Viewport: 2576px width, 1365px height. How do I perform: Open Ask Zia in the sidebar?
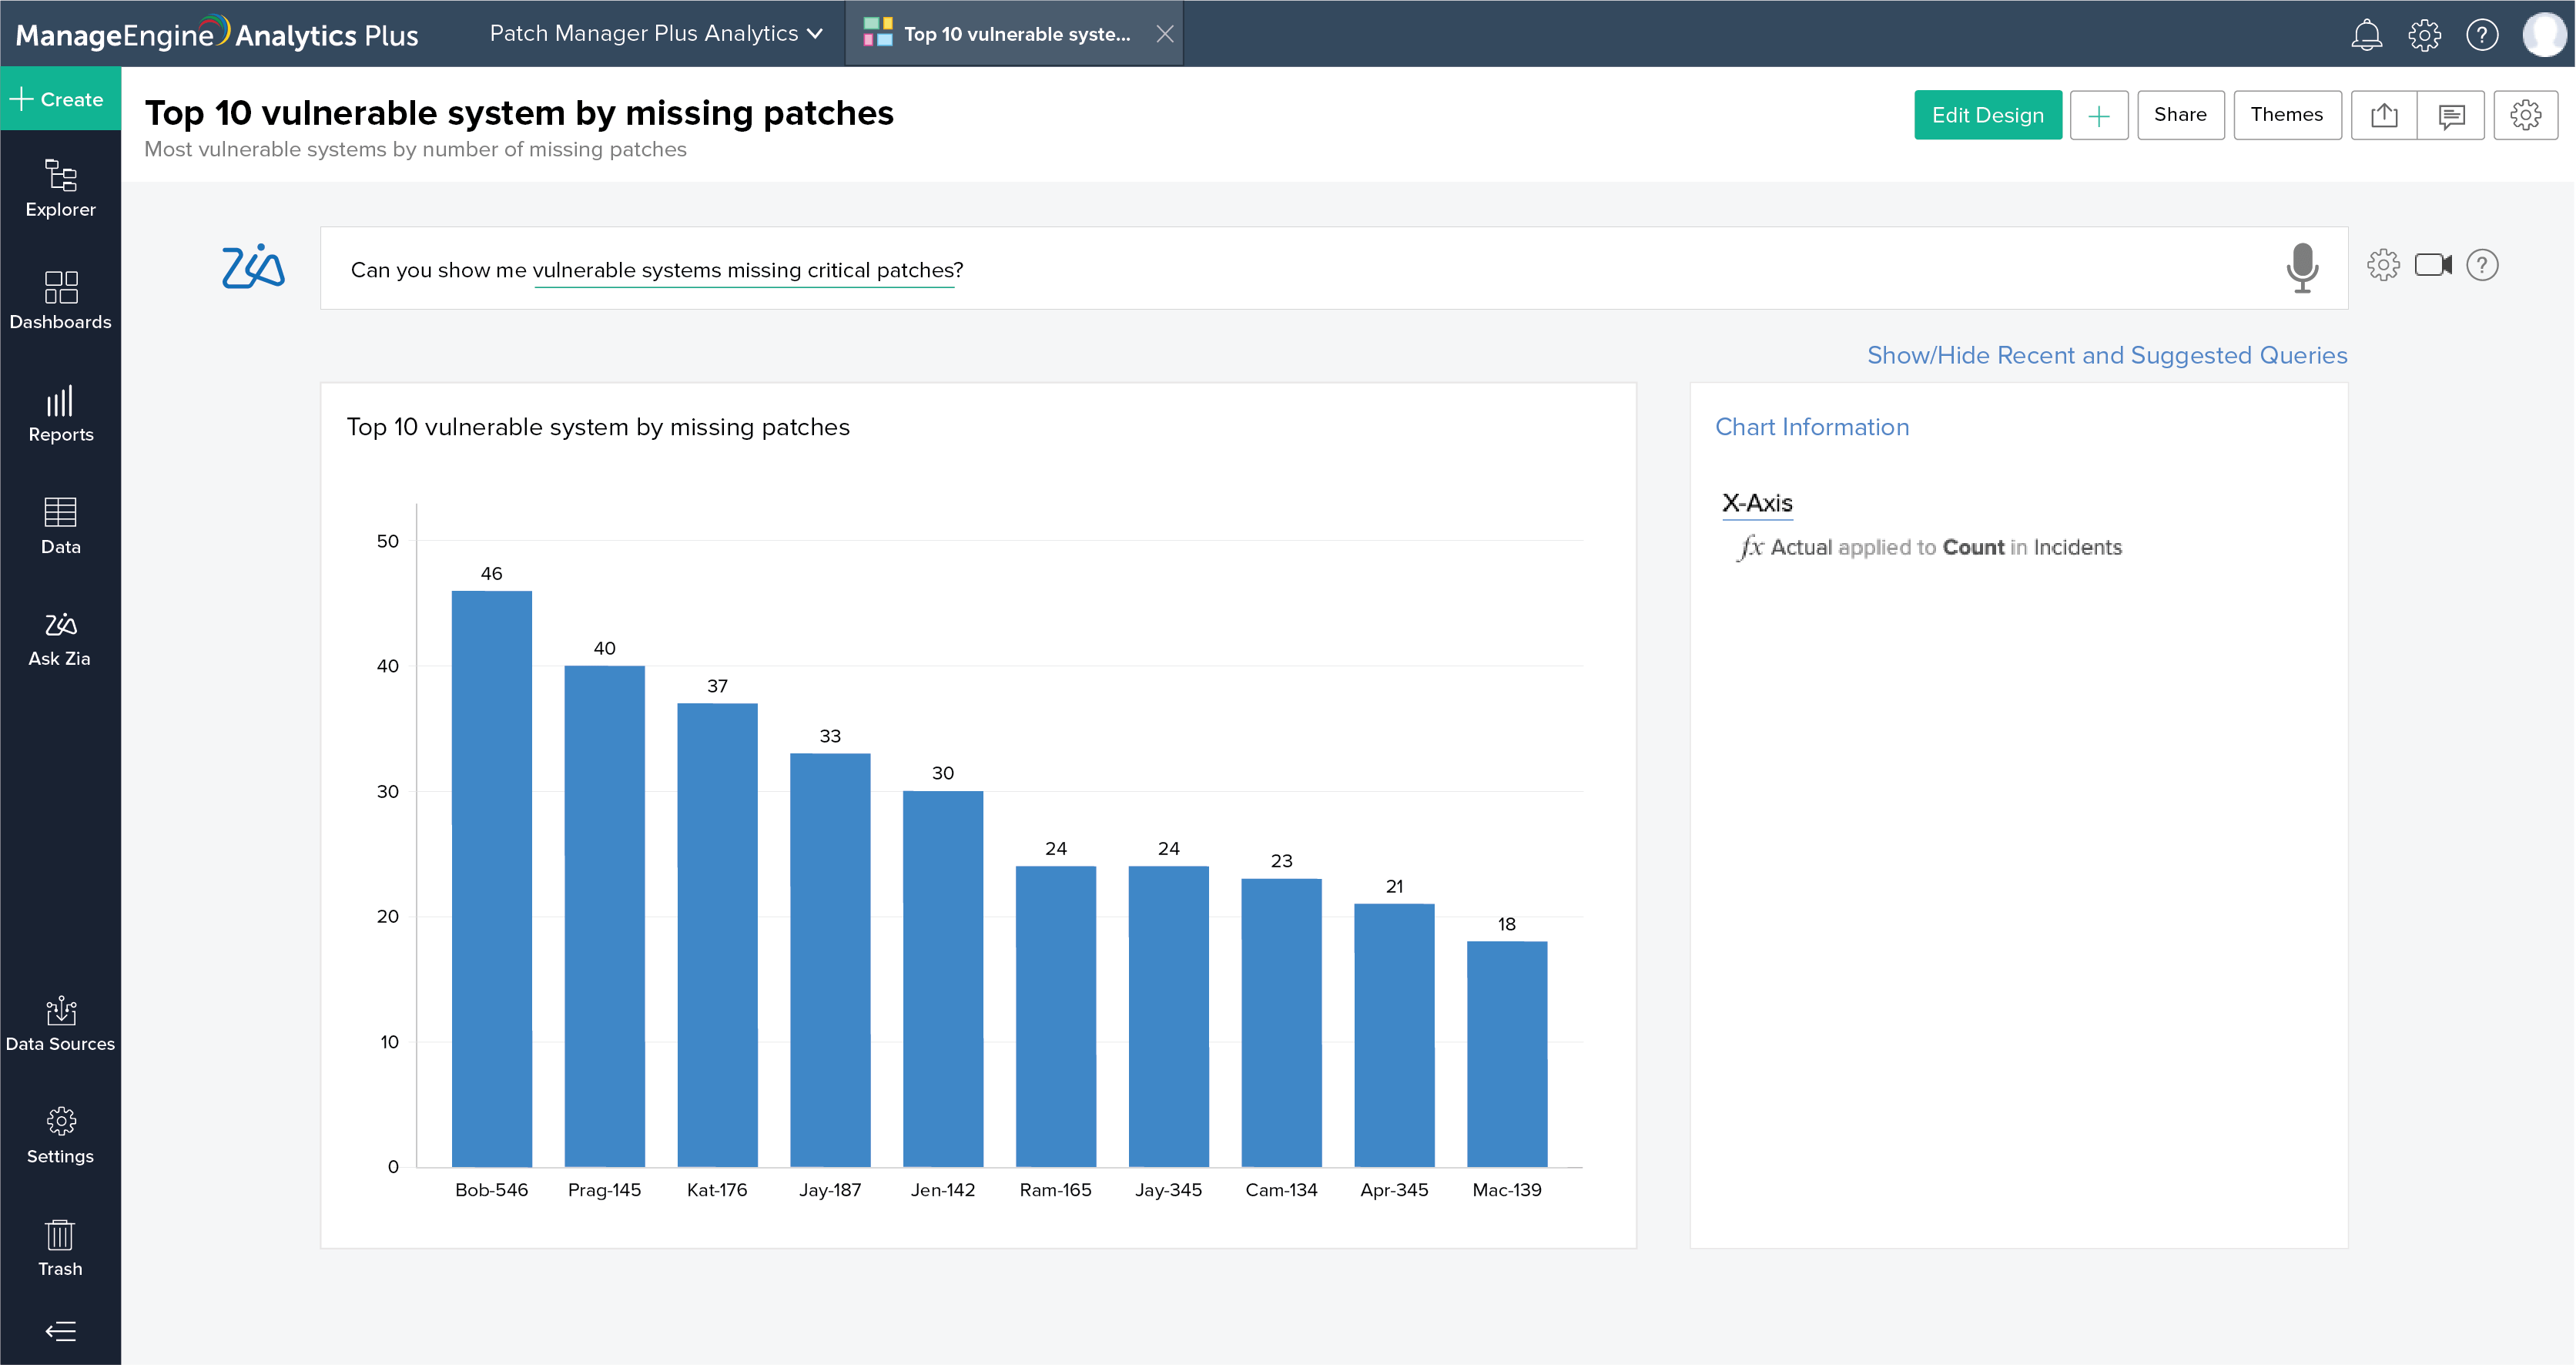pos(60,639)
